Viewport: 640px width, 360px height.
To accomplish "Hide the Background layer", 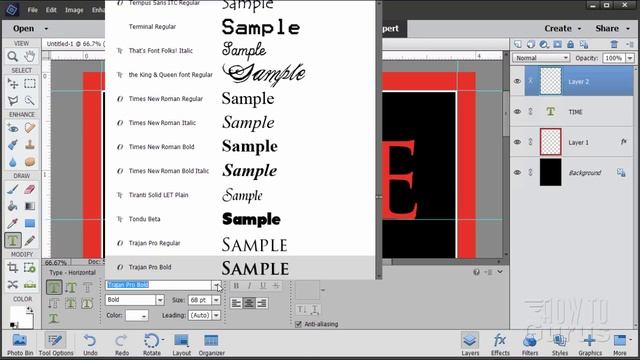I will click(517, 172).
